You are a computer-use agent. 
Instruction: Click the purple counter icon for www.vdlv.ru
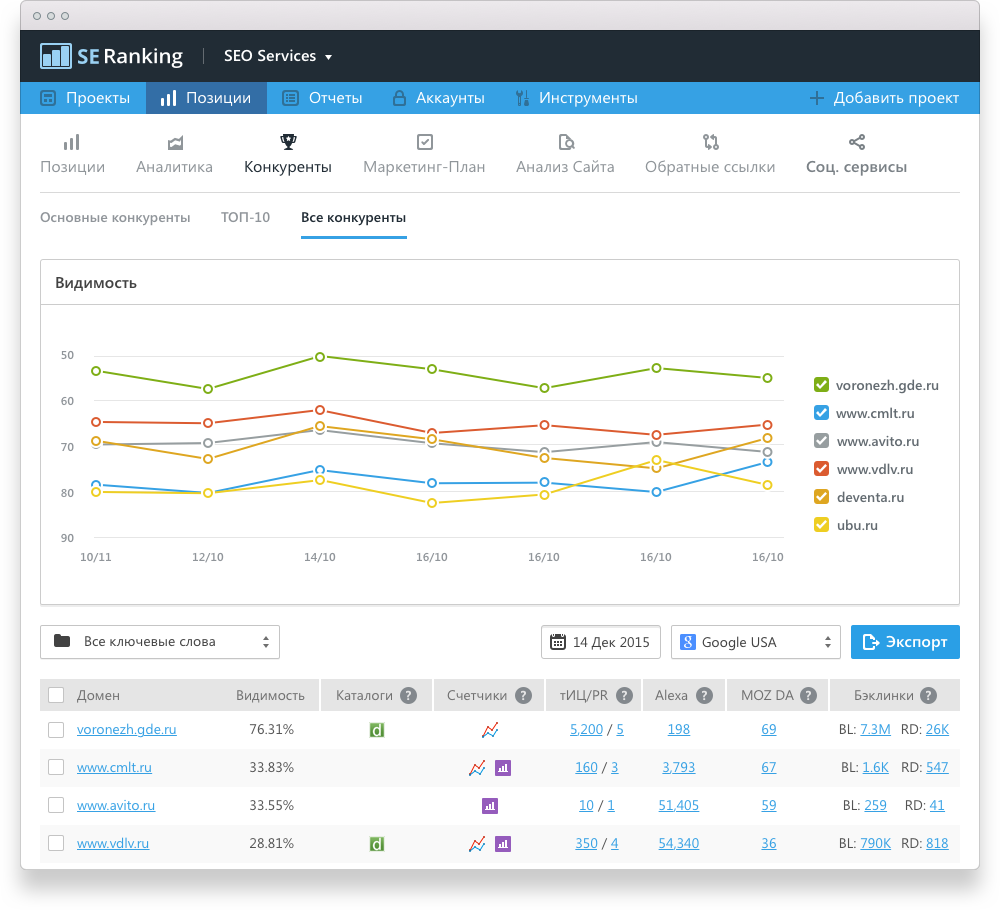coord(503,844)
